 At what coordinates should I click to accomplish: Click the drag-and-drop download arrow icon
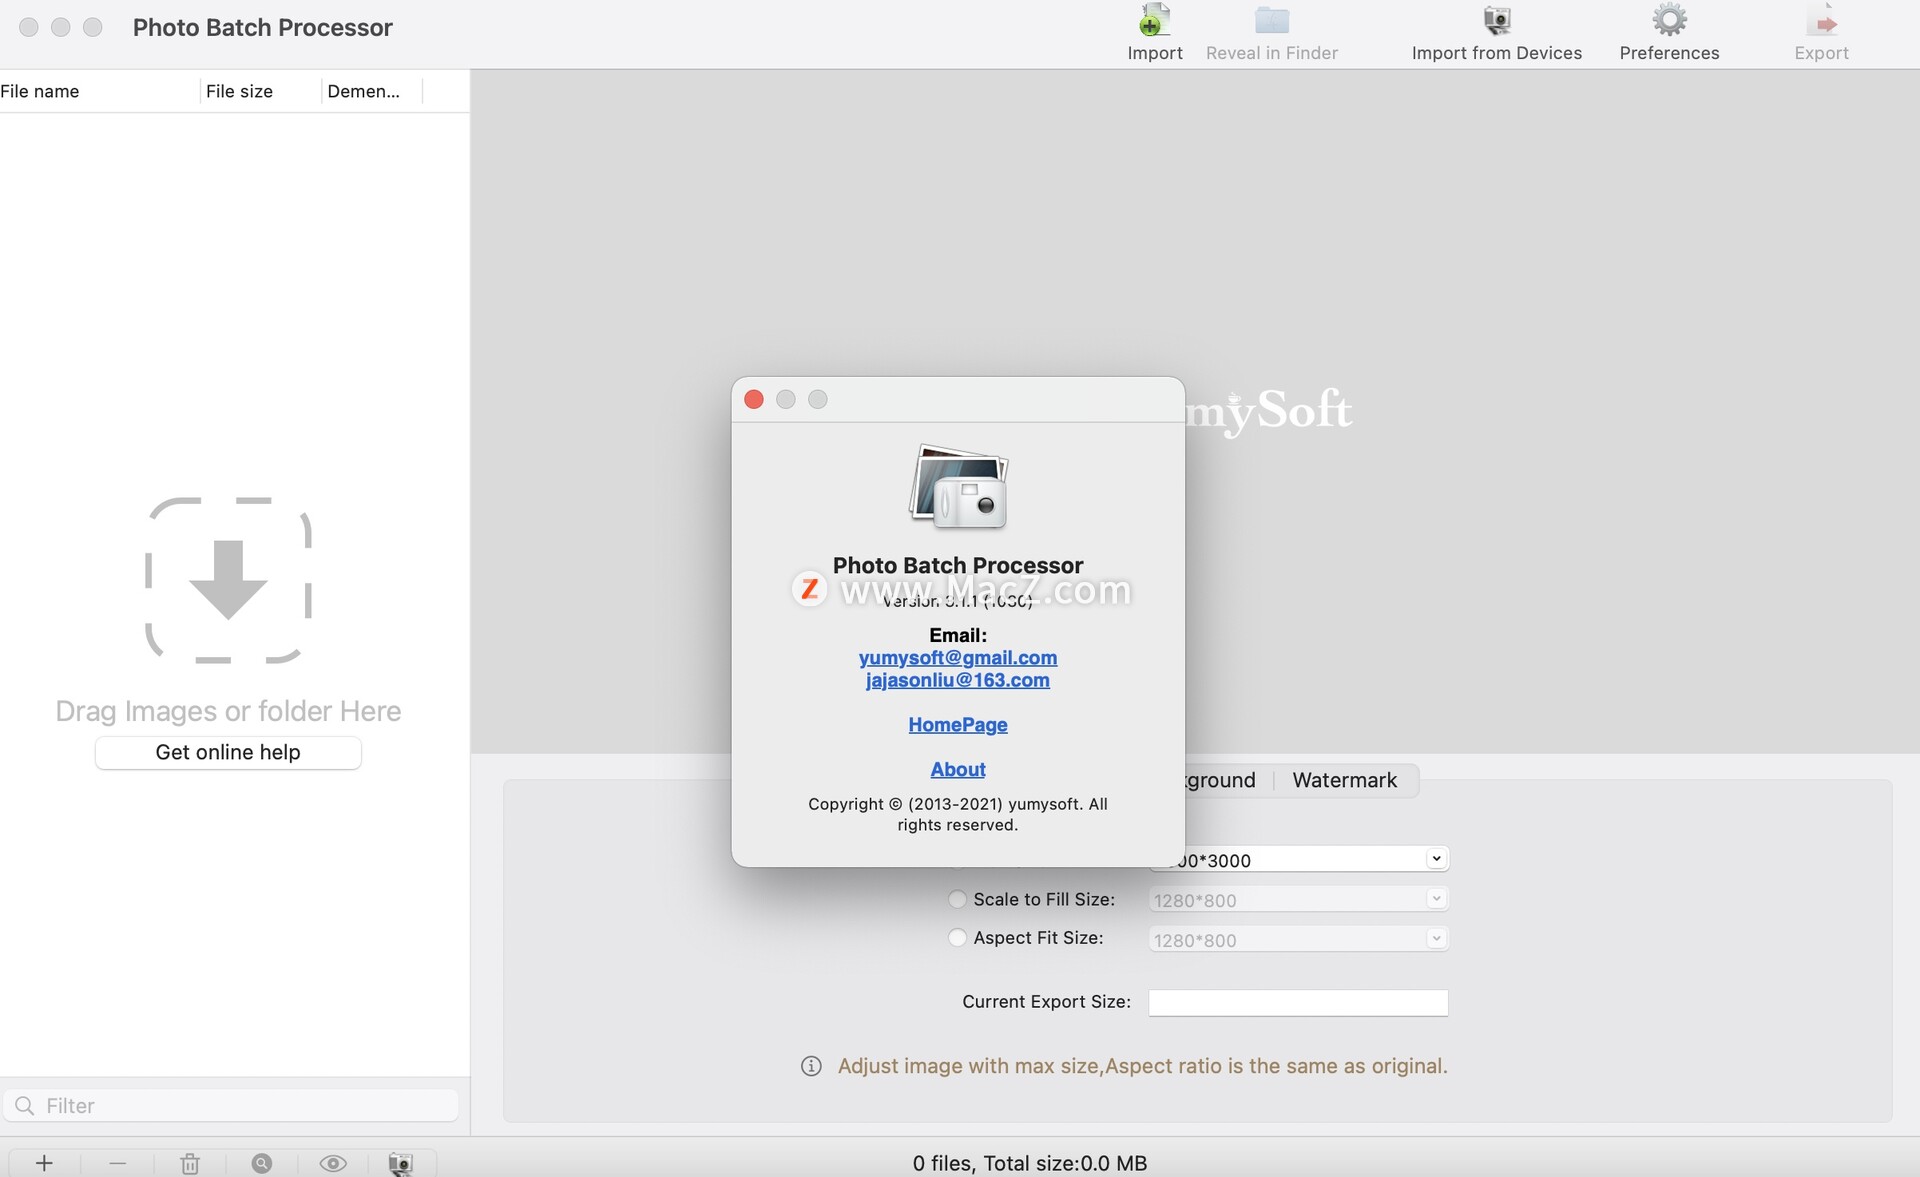click(228, 580)
